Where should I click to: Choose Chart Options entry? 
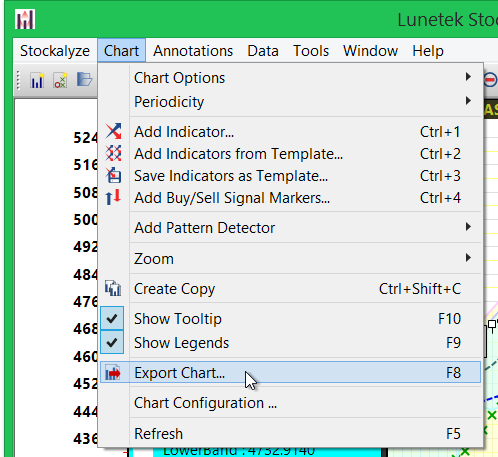290,78
